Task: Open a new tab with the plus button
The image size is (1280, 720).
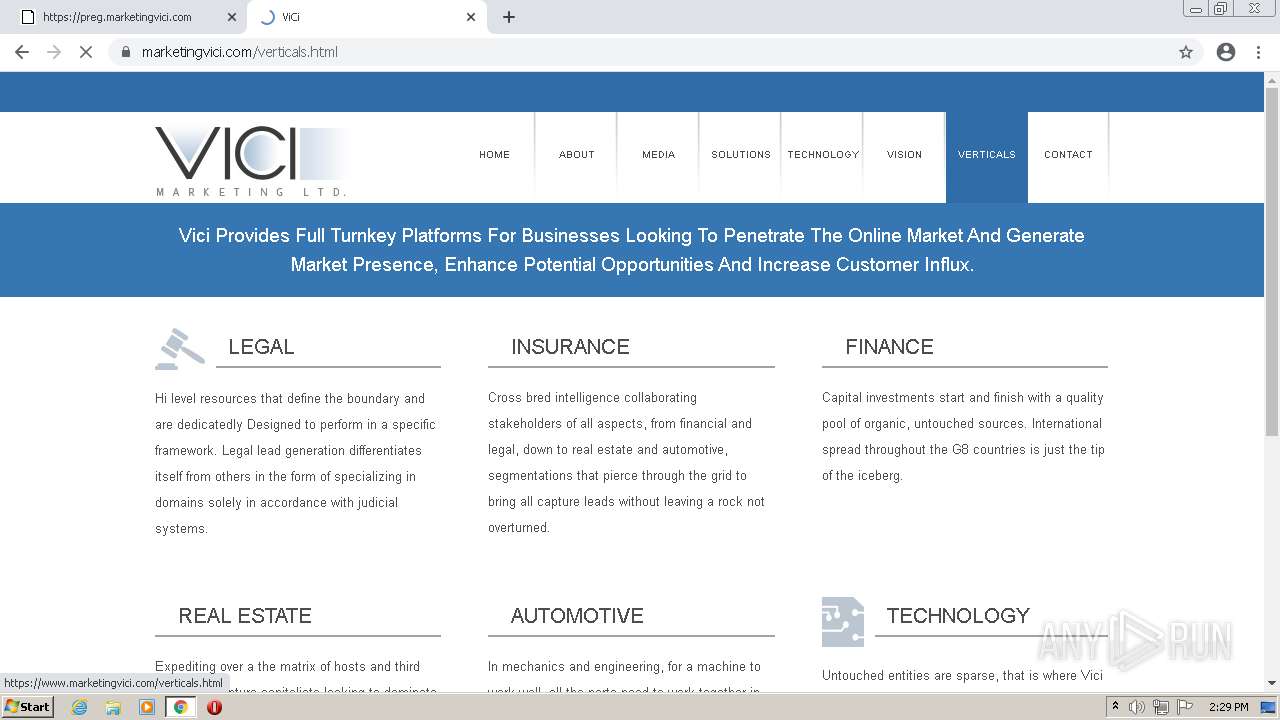Action: coord(508,17)
